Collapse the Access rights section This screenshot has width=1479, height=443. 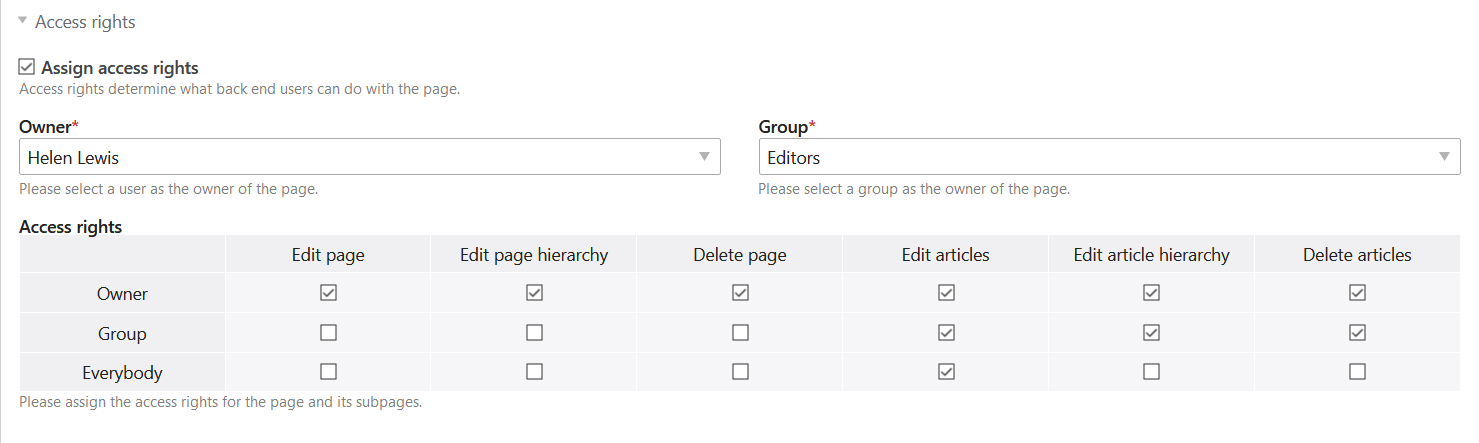pyautogui.click(x=23, y=20)
